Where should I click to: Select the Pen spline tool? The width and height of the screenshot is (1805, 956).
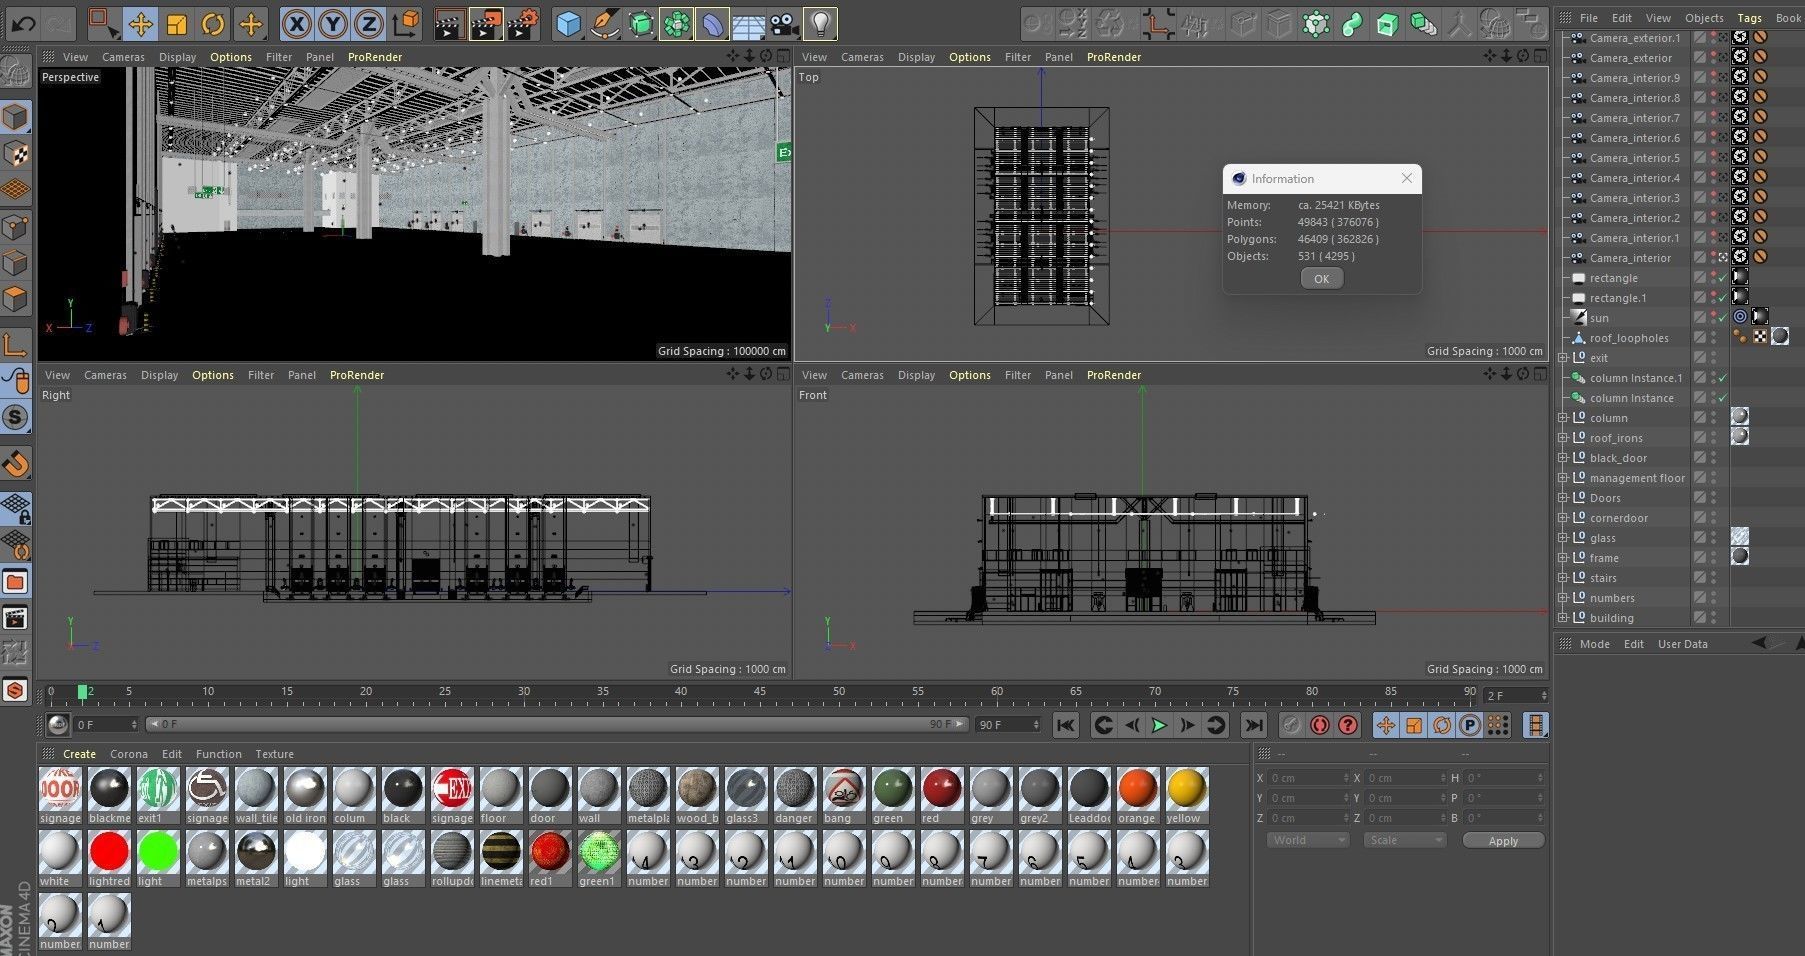(604, 23)
